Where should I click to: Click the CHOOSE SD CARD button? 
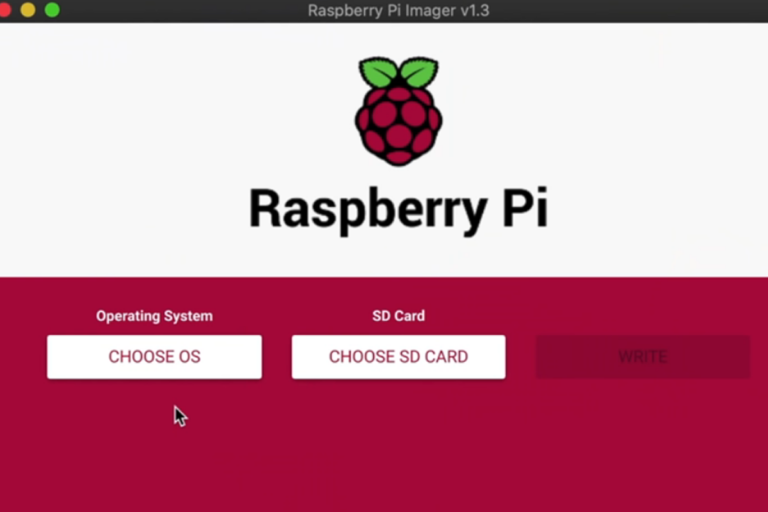coord(398,357)
